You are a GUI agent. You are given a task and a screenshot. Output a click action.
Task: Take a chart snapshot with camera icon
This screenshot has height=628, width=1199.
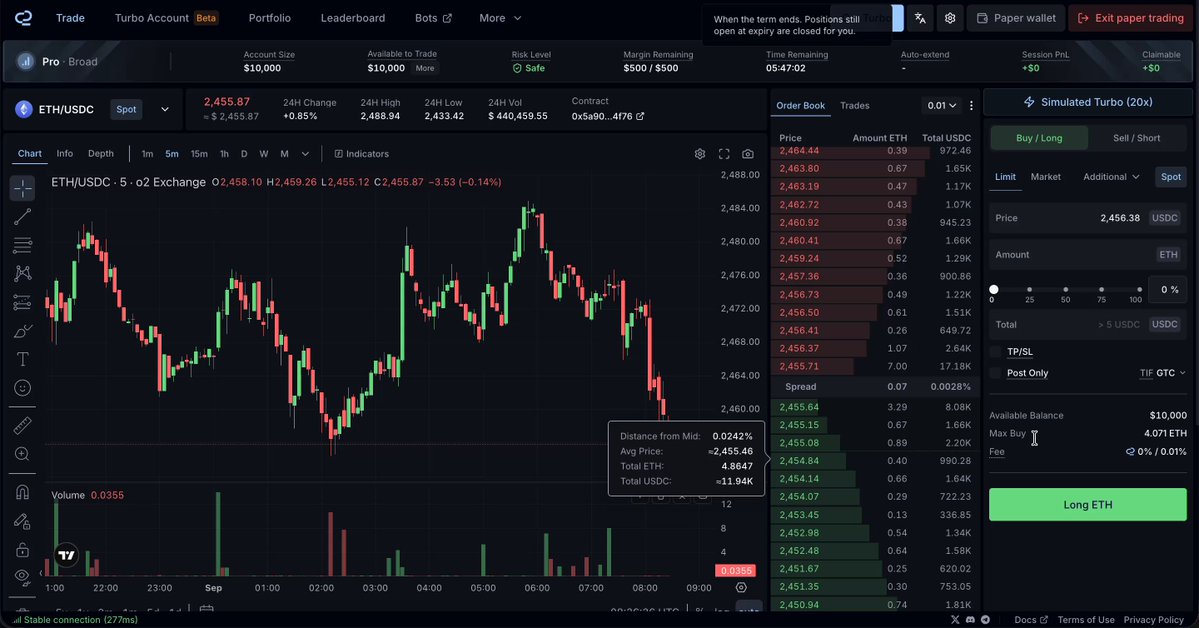[748, 154]
